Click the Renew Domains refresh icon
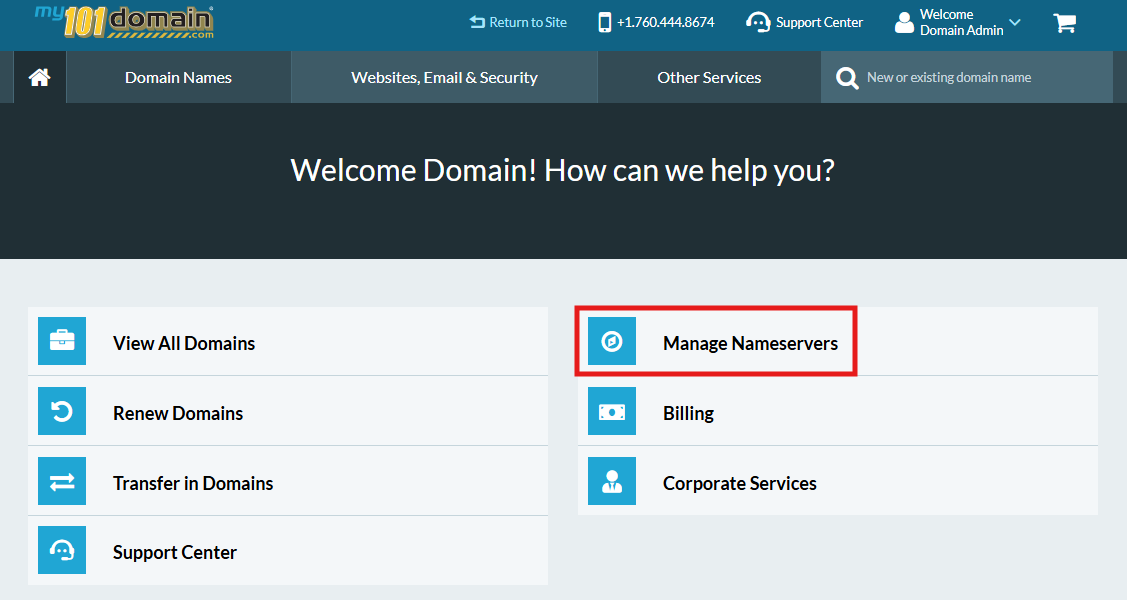Image resolution: width=1127 pixels, height=600 pixels. (x=62, y=412)
